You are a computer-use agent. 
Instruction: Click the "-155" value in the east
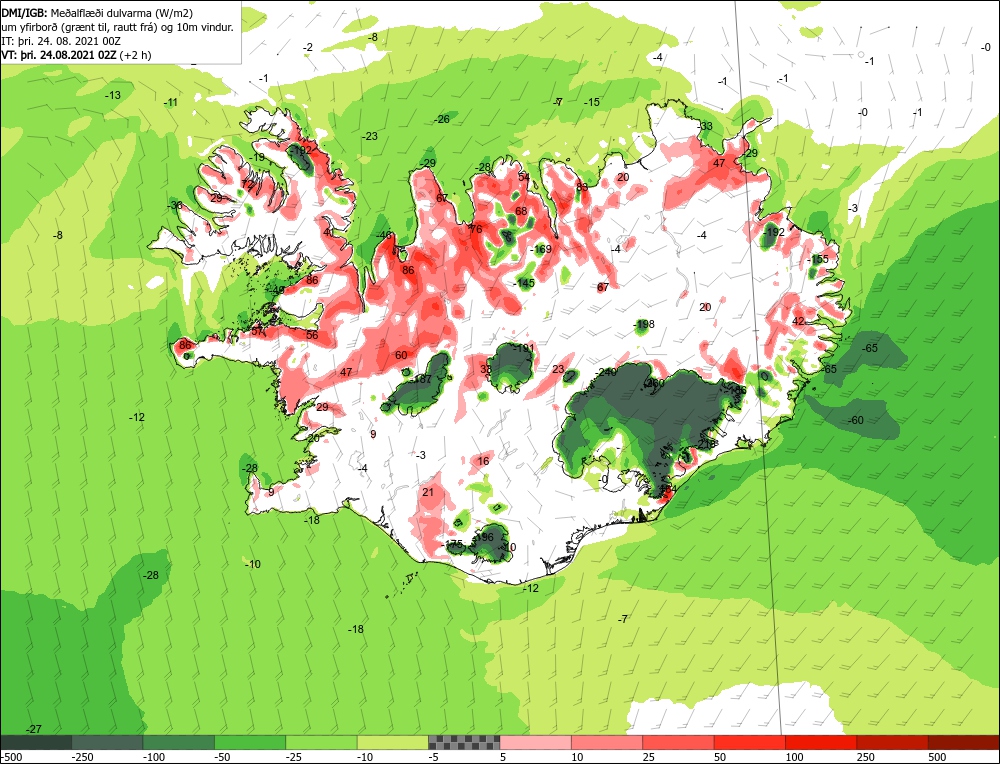pos(818,259)
